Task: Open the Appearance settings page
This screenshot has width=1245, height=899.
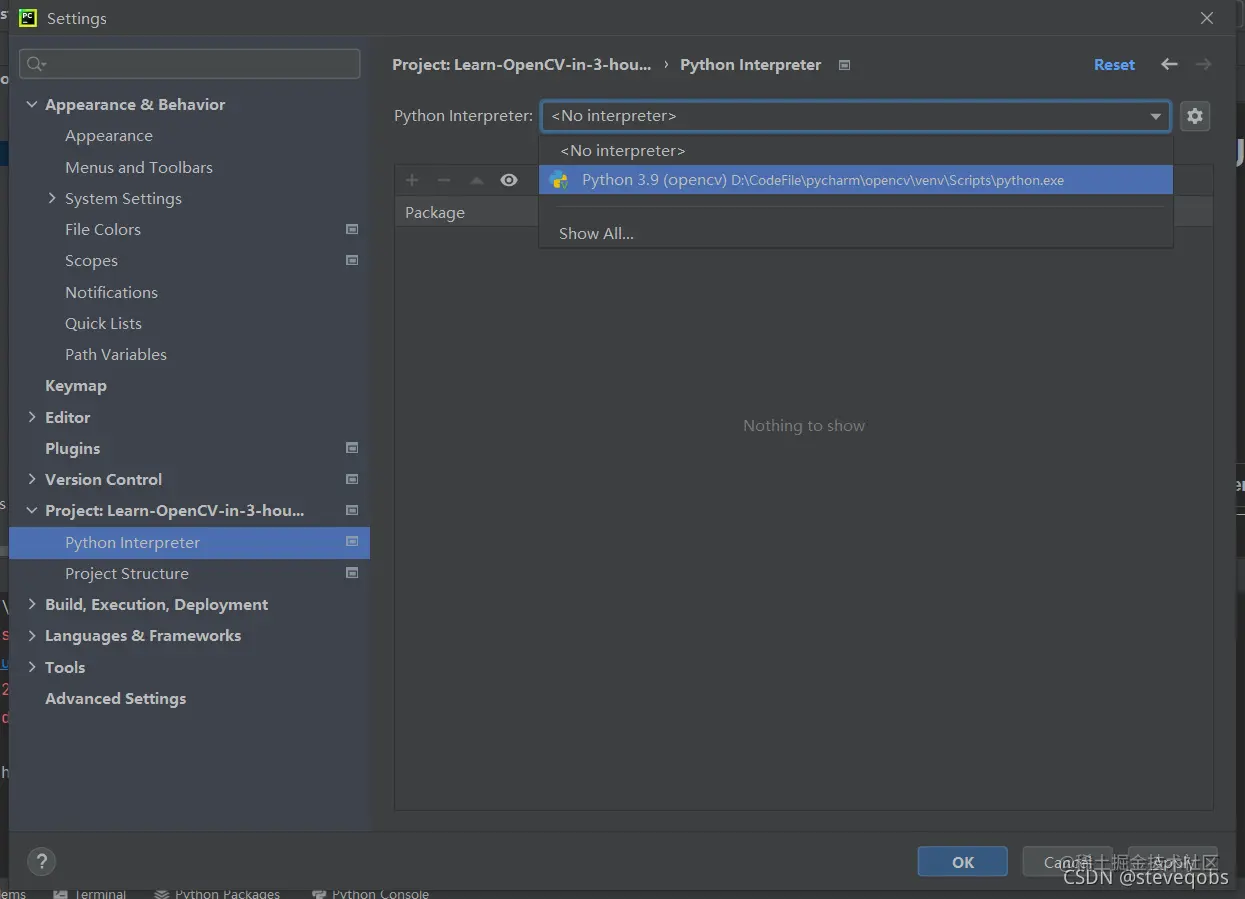Action: (109, 136)
